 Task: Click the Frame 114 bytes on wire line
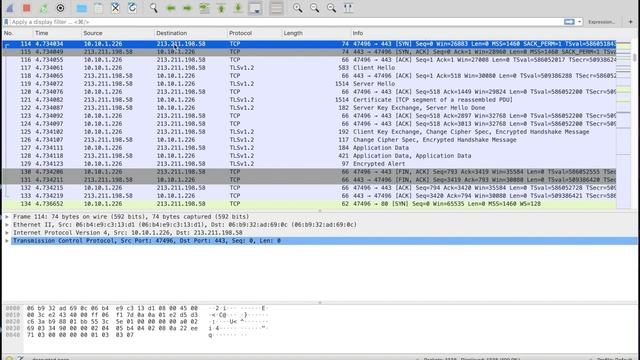(131, 217)
